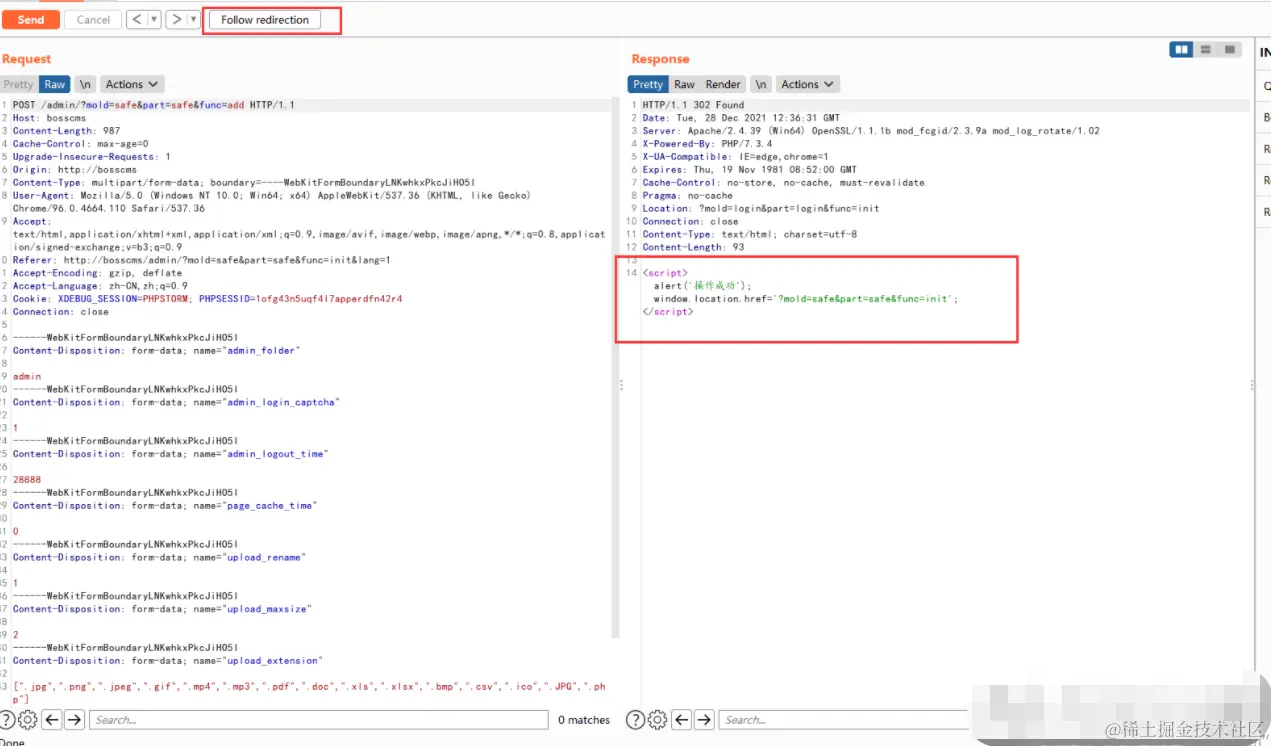
Task: Open the Request Actions dropdown
Action: pos(132,85)
